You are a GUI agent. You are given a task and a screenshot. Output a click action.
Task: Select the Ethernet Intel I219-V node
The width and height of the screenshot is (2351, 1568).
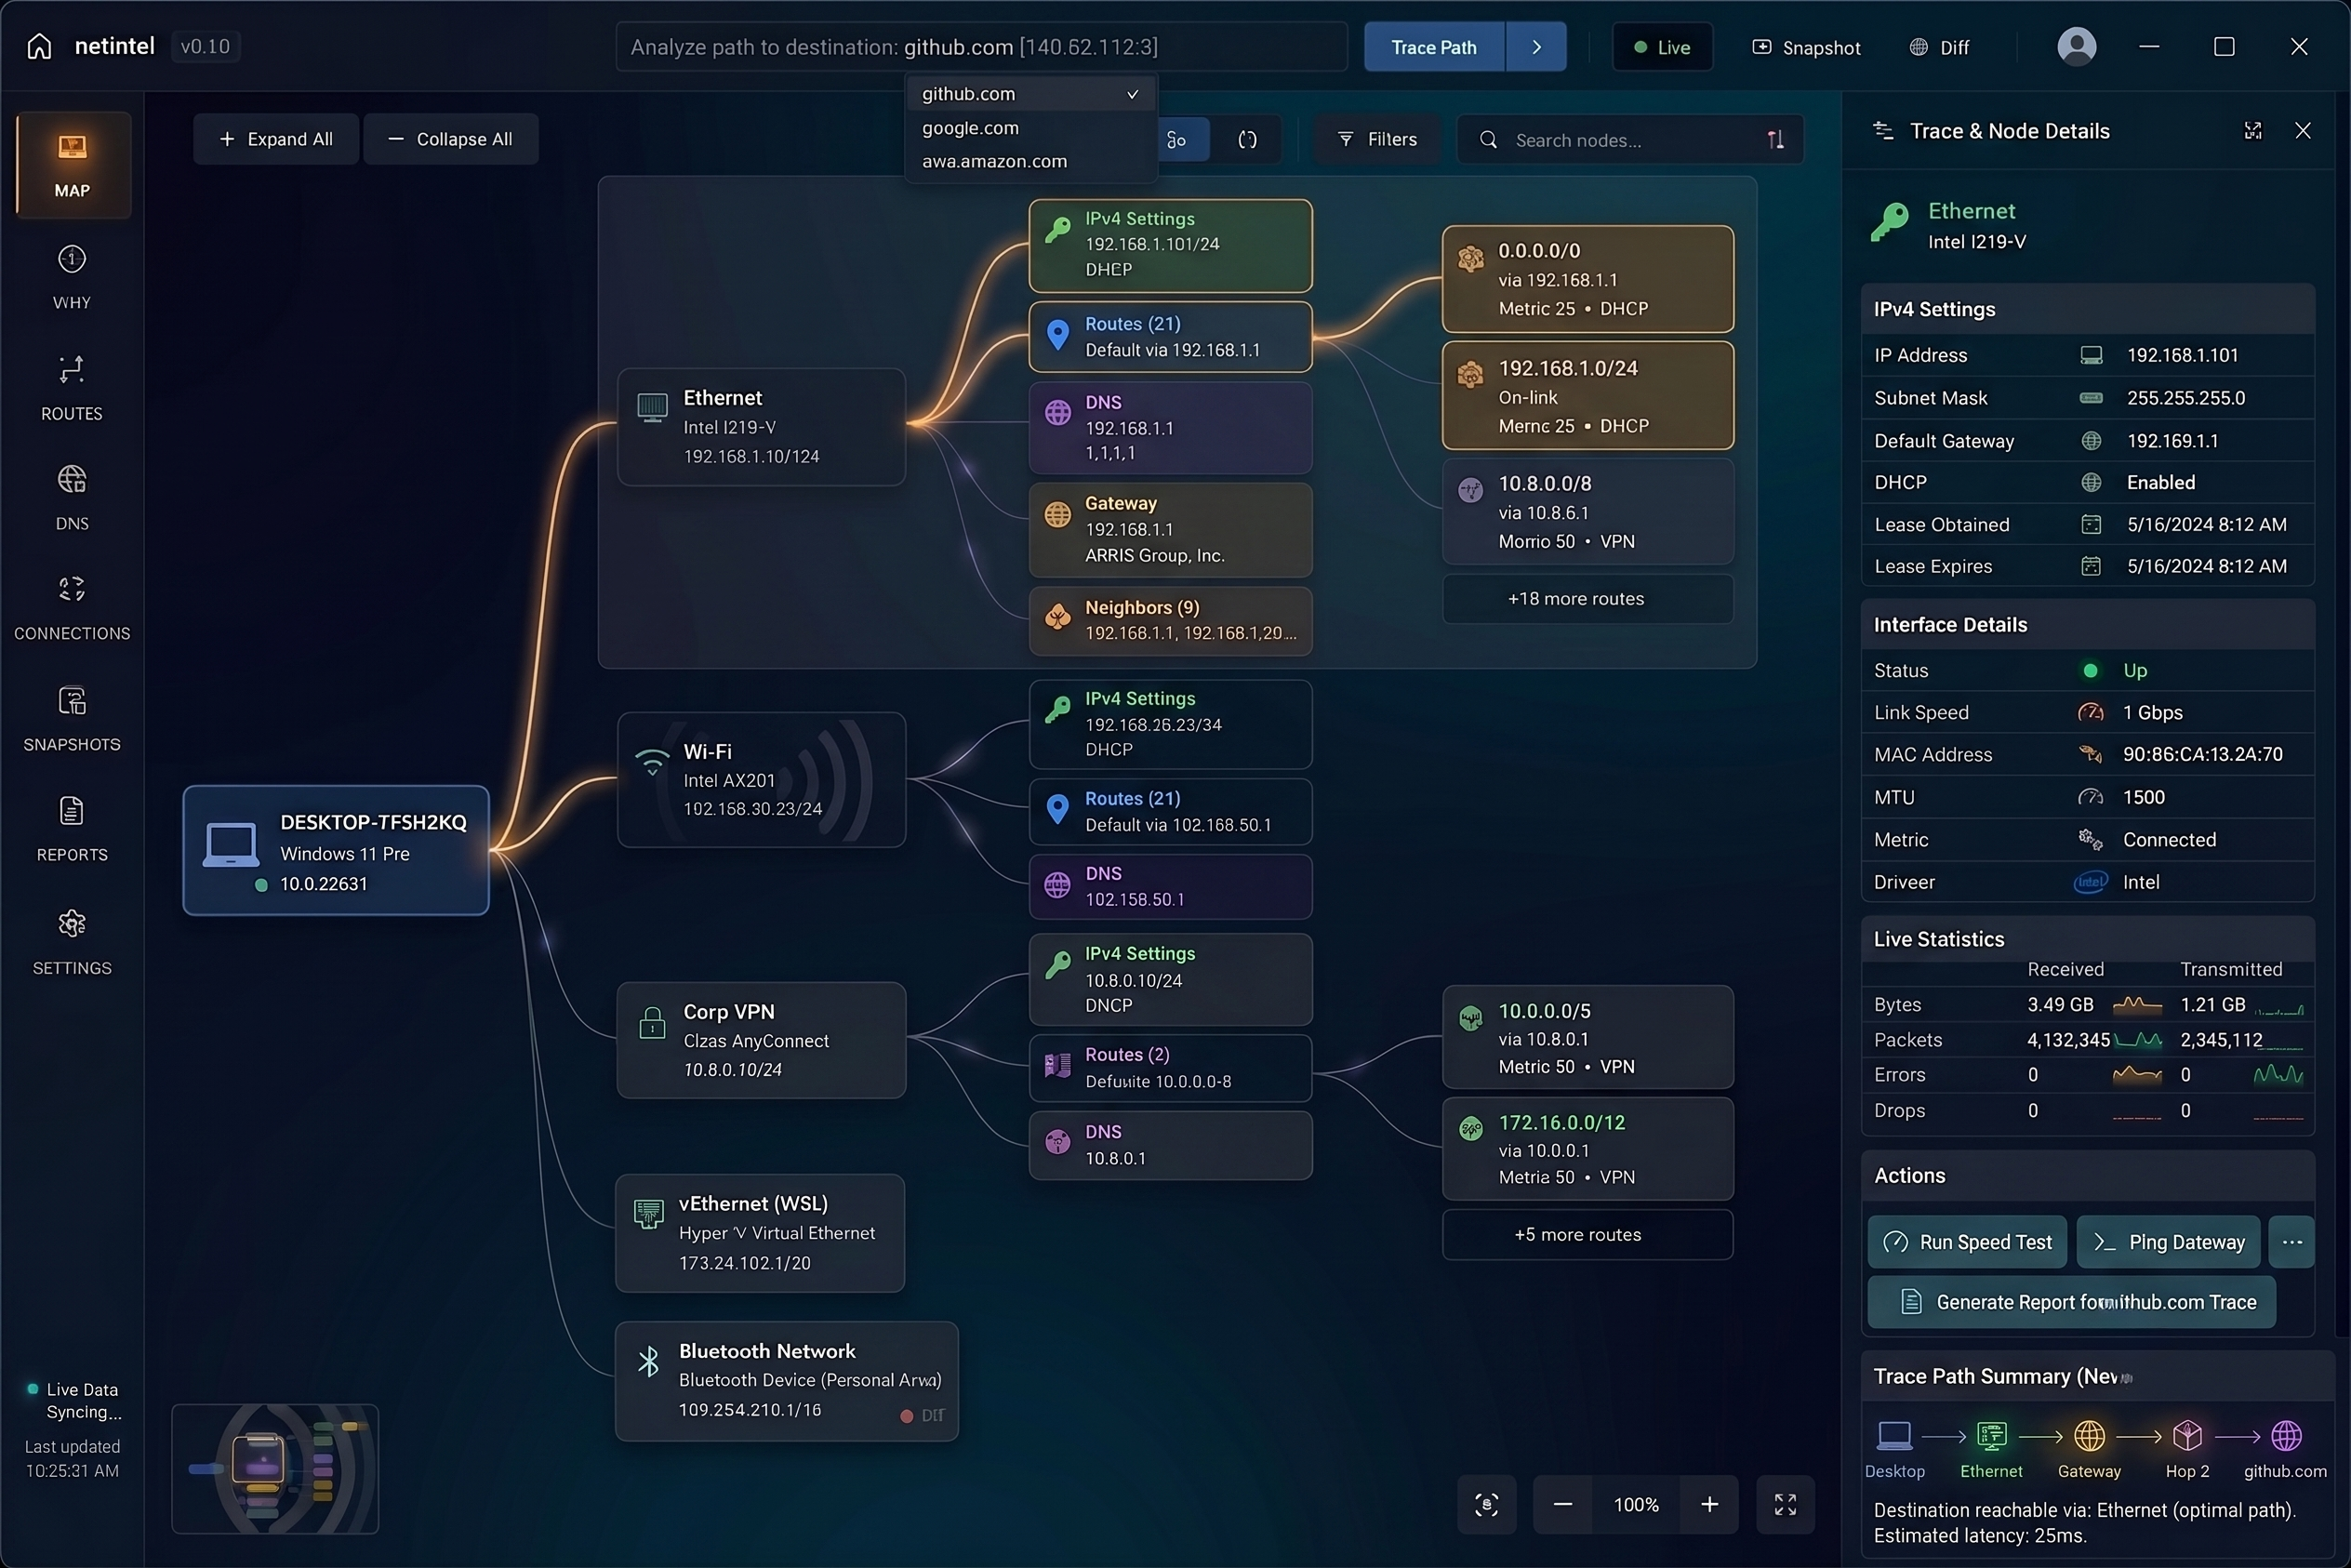click(x=762, y=427)
